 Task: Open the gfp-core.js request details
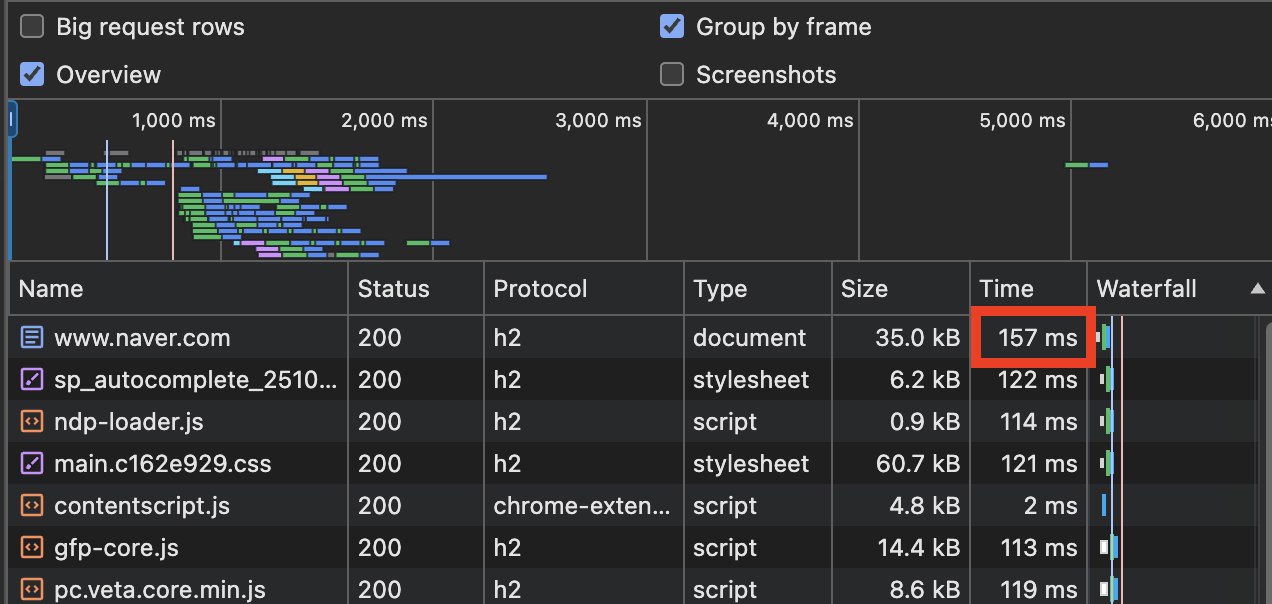coord(116,548)
